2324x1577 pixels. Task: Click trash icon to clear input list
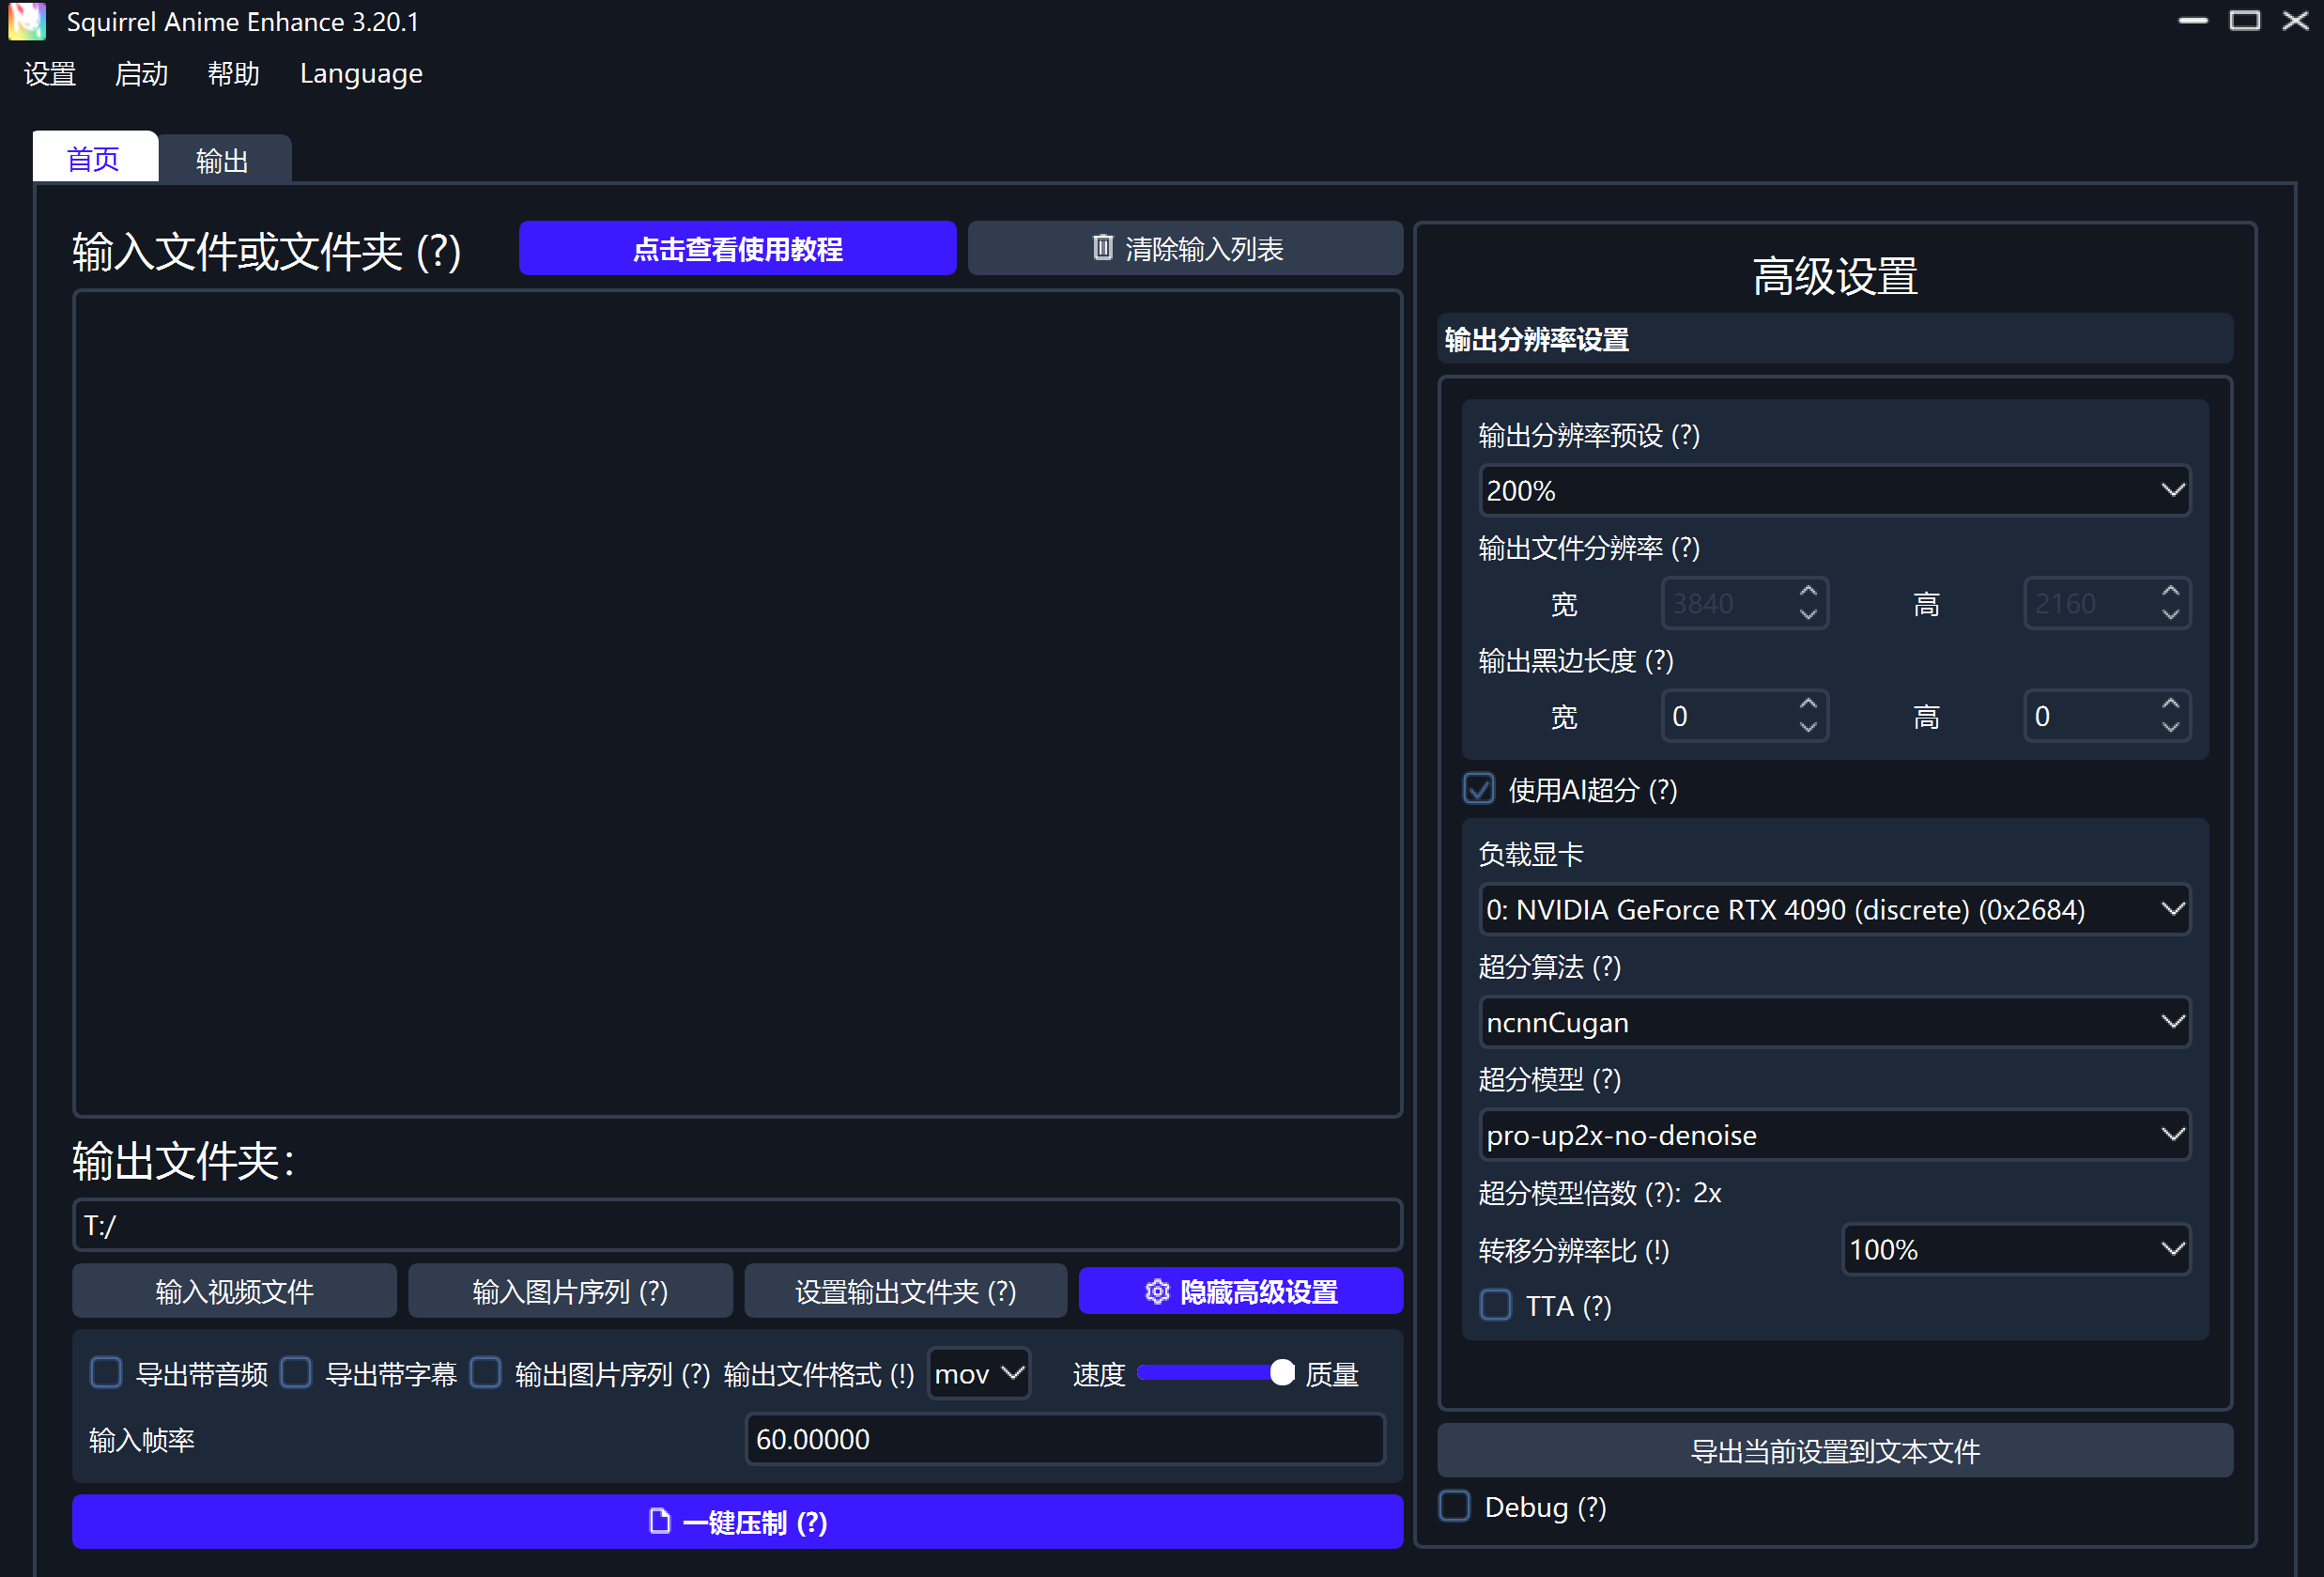(1102, 247)
